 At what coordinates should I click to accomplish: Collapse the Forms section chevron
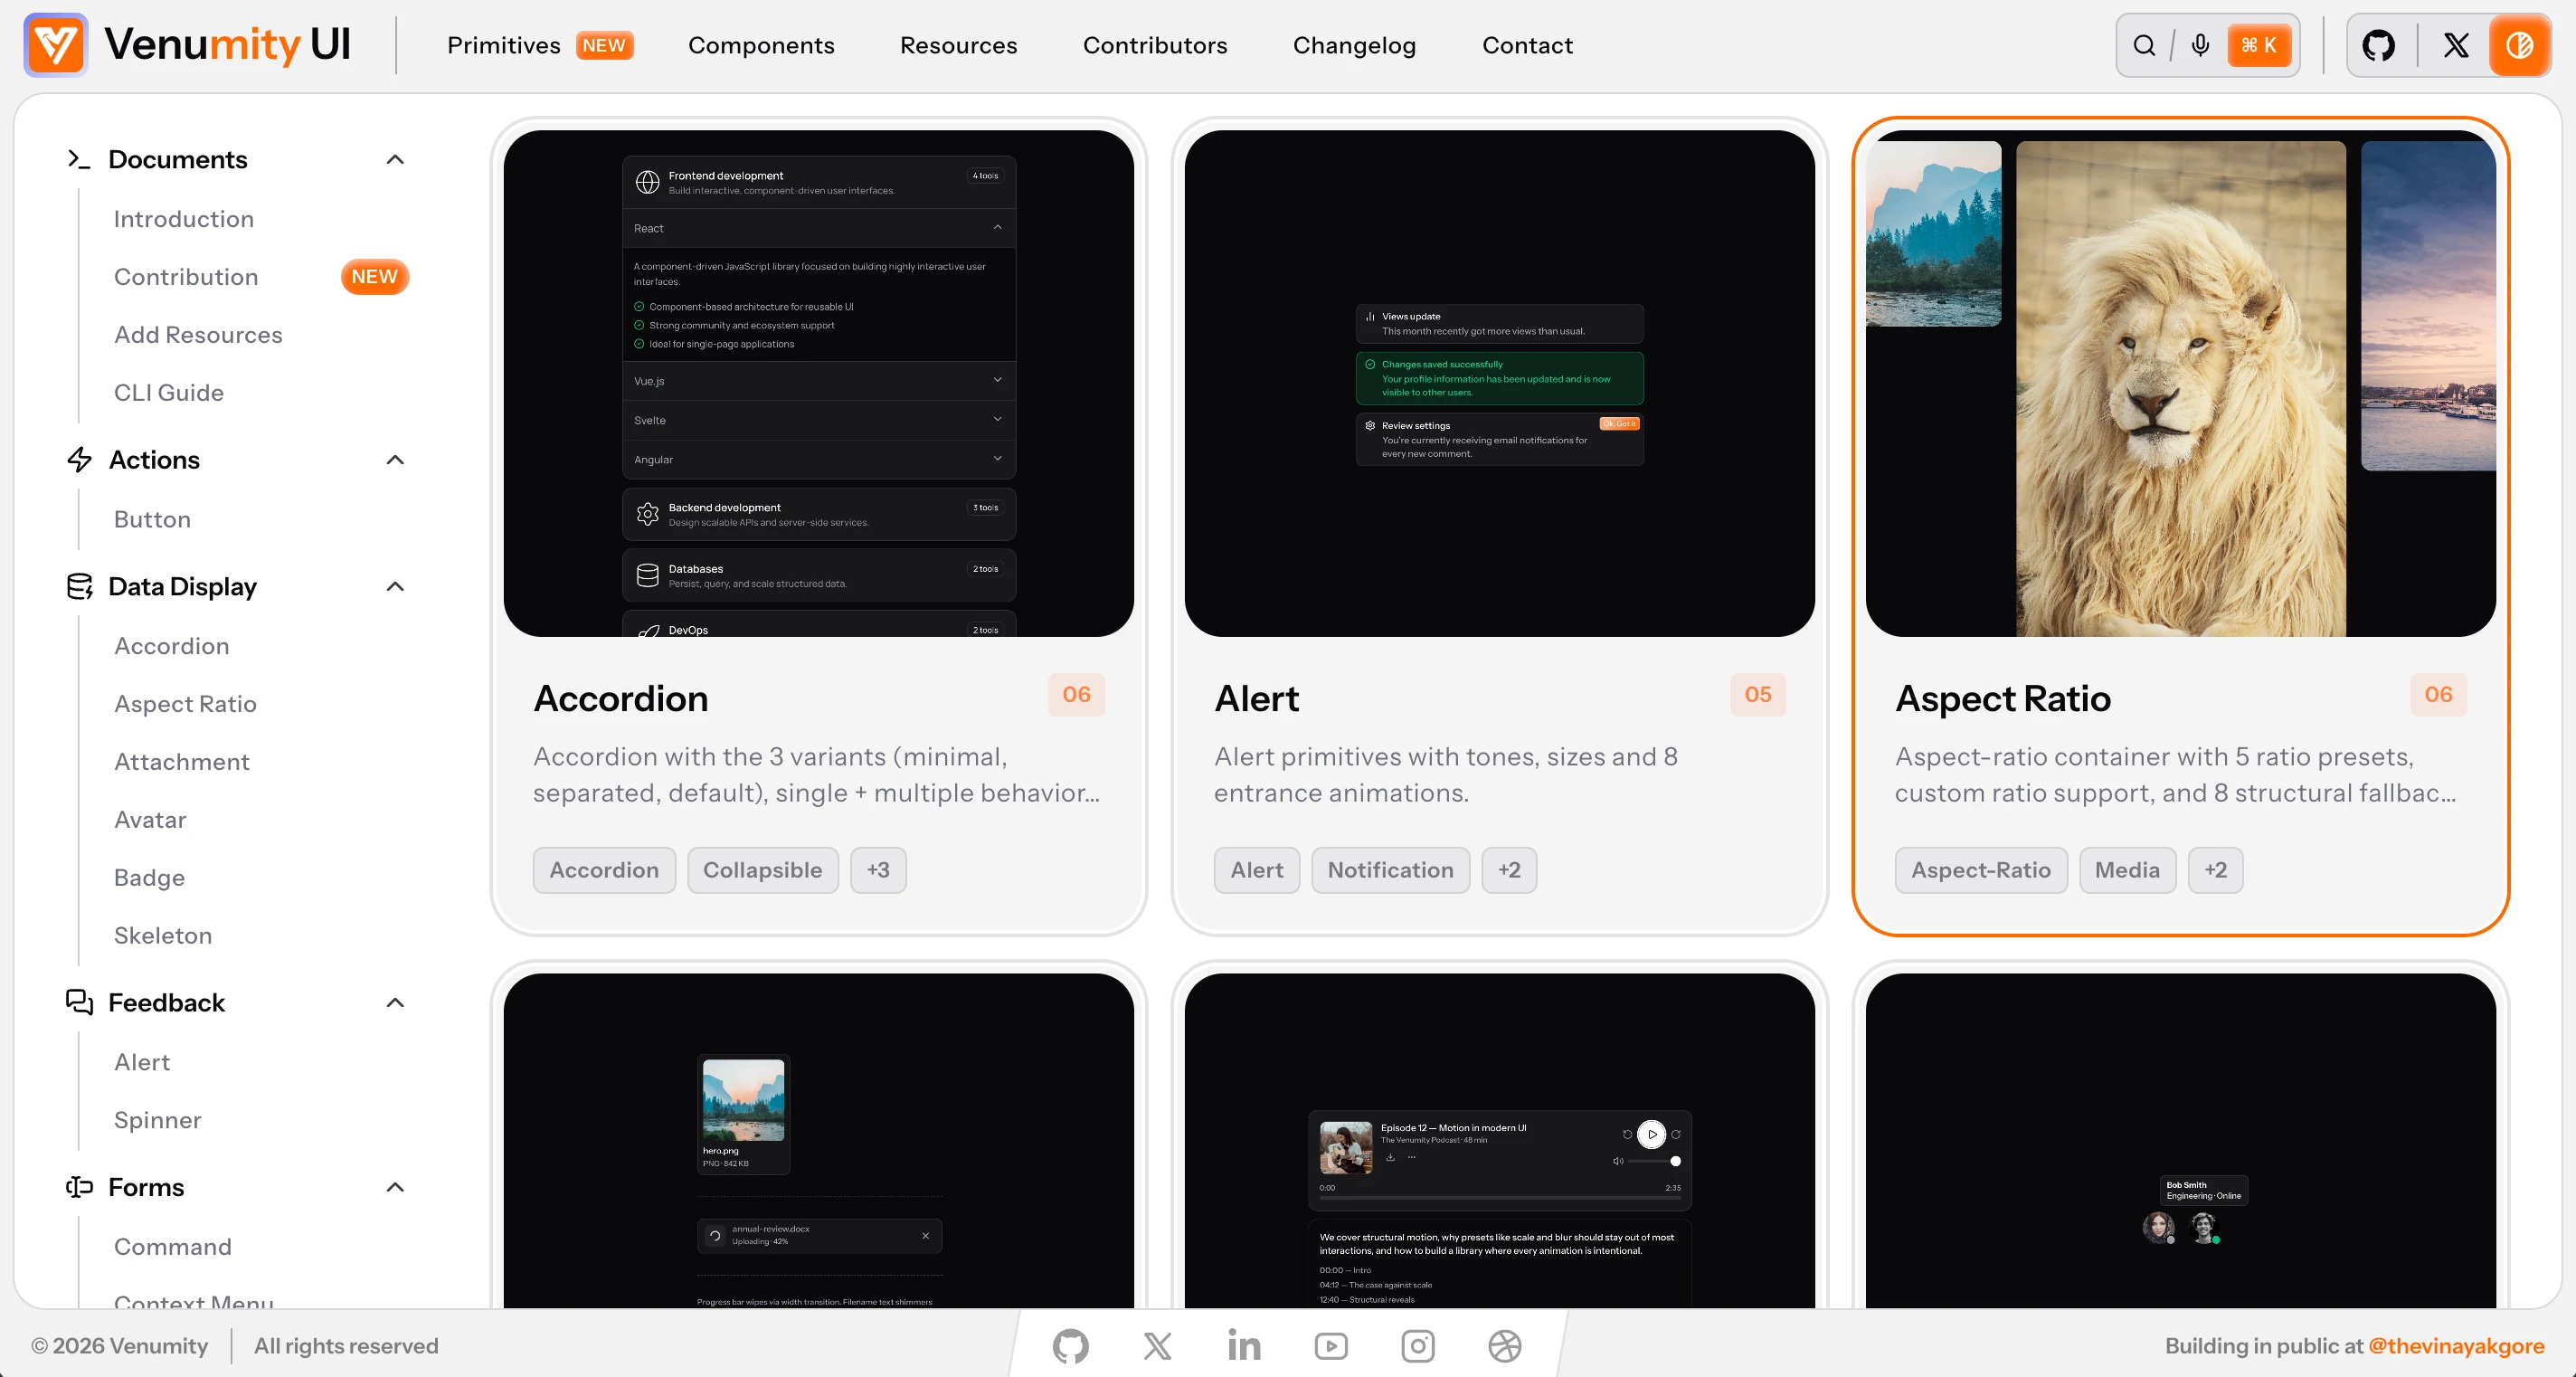395,1187
